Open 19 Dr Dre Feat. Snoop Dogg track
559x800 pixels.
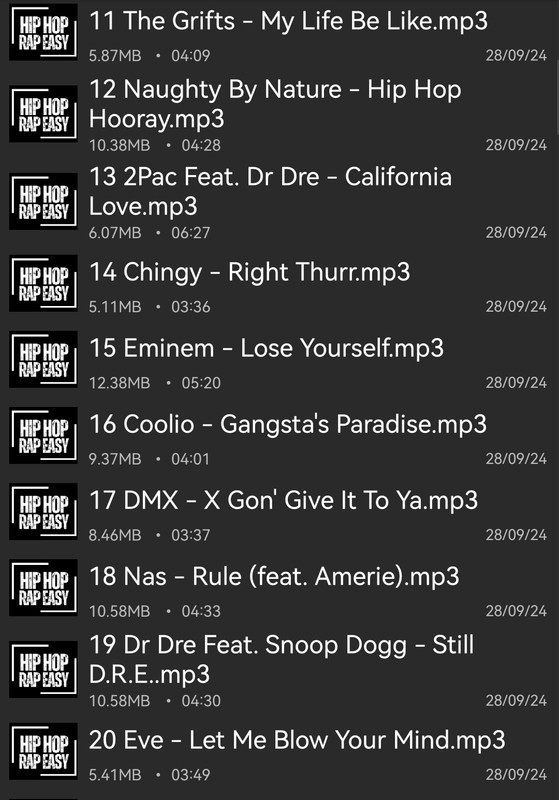click(280, 669)
